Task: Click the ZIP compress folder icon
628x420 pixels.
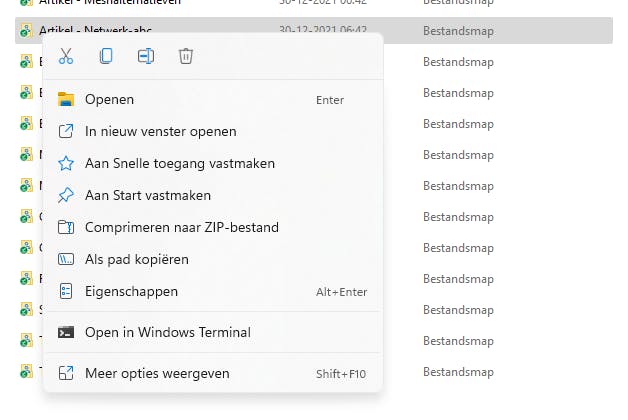Action: (66, 227)
